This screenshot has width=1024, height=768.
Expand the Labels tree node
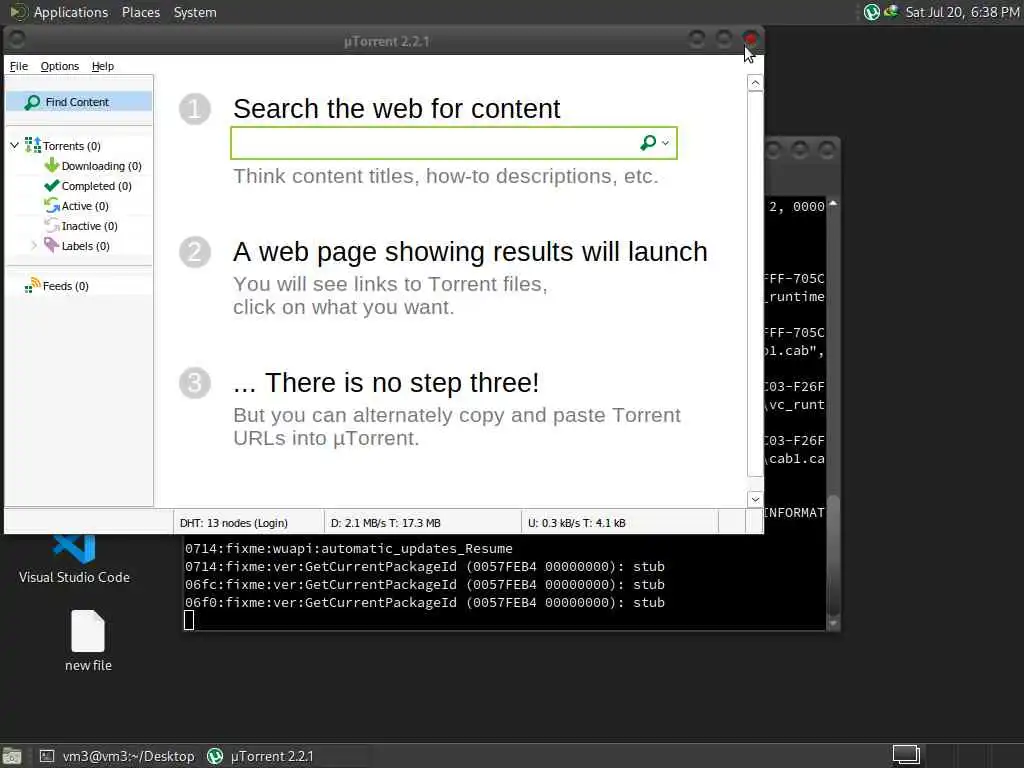(34, 246)
